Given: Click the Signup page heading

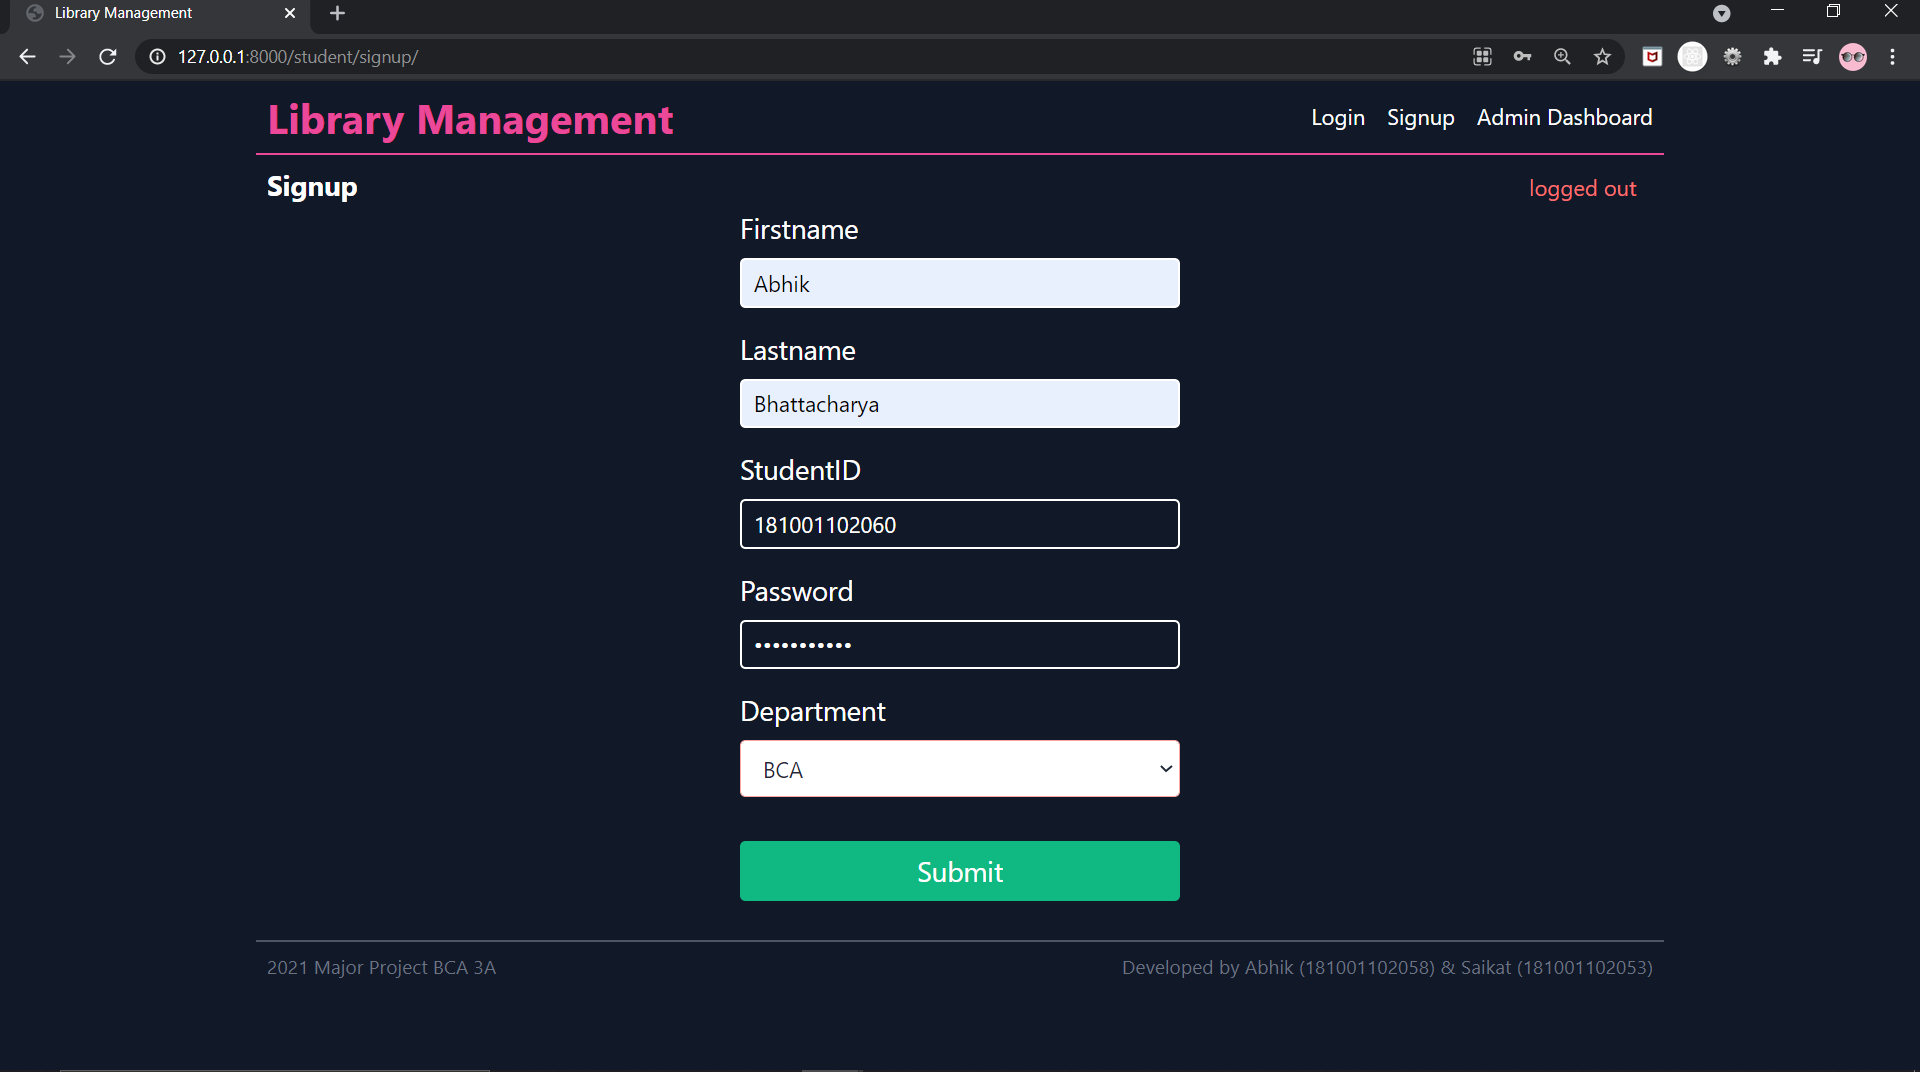Looking at the screenshot, I should 312,187.
